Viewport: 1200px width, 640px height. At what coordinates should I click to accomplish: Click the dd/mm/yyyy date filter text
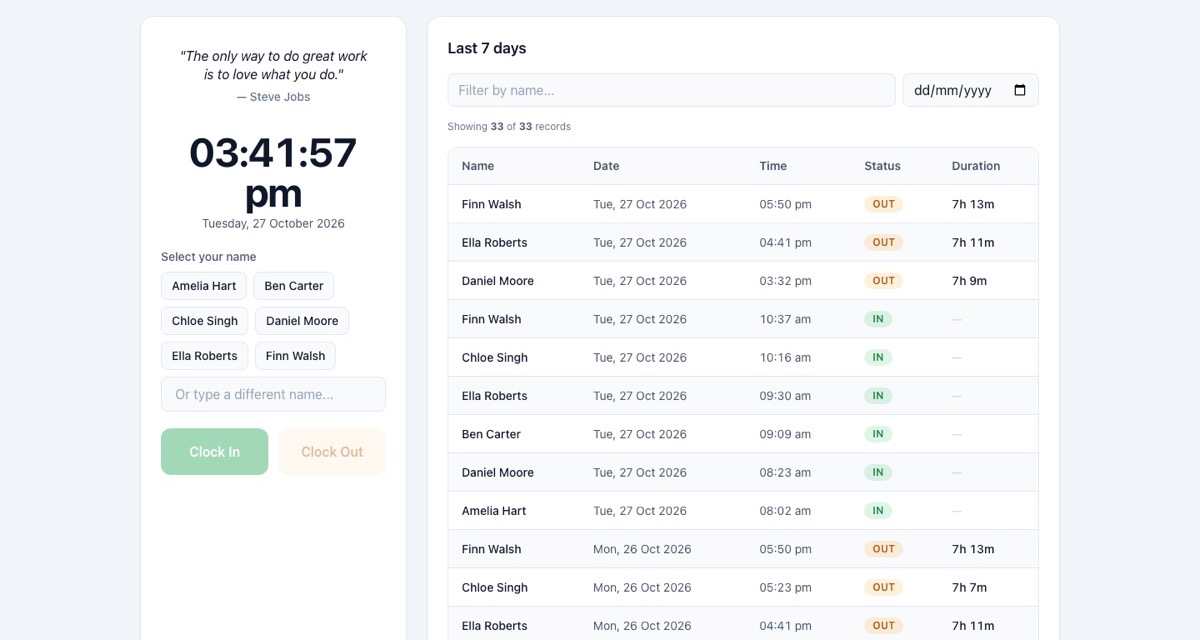click(953, 90)
